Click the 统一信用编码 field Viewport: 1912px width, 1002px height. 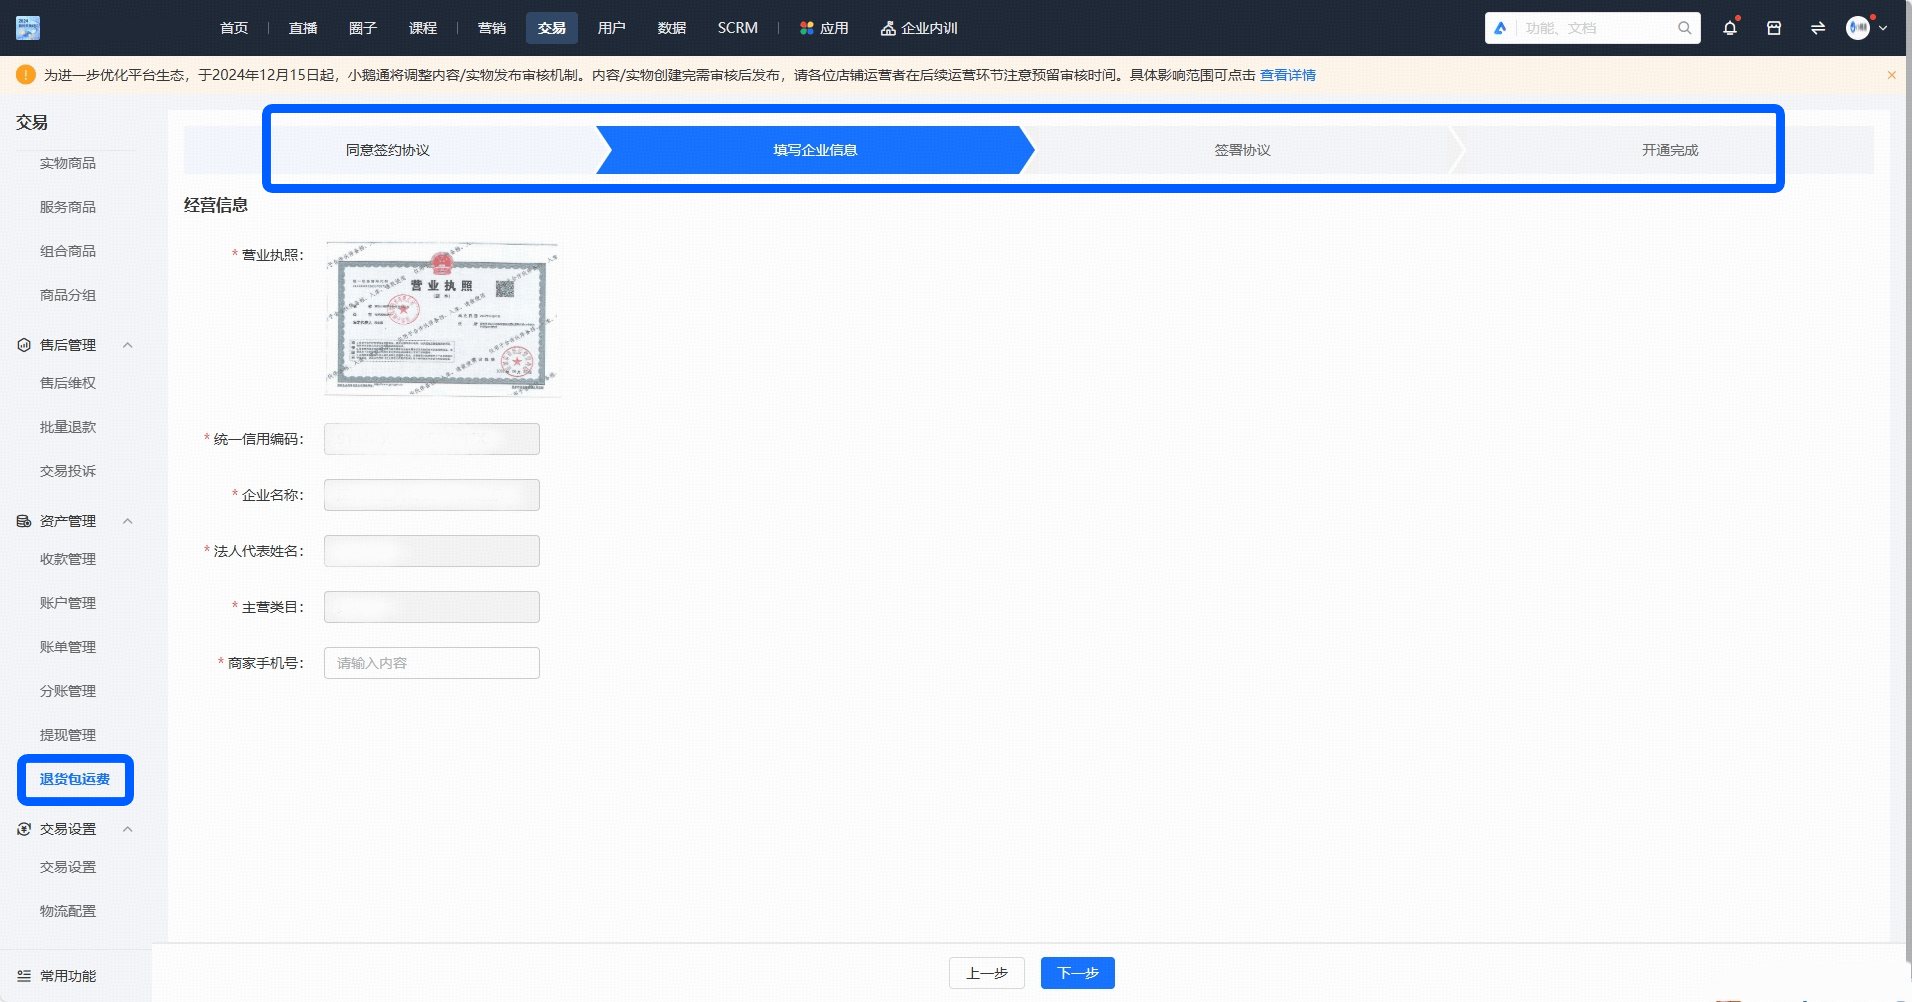click(x=432, y=439)
